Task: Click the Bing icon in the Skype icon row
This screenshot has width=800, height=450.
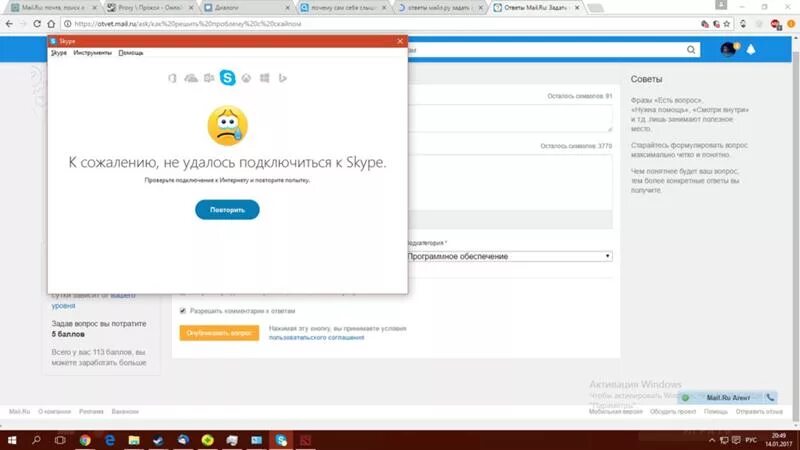Action: click(283, 78)
